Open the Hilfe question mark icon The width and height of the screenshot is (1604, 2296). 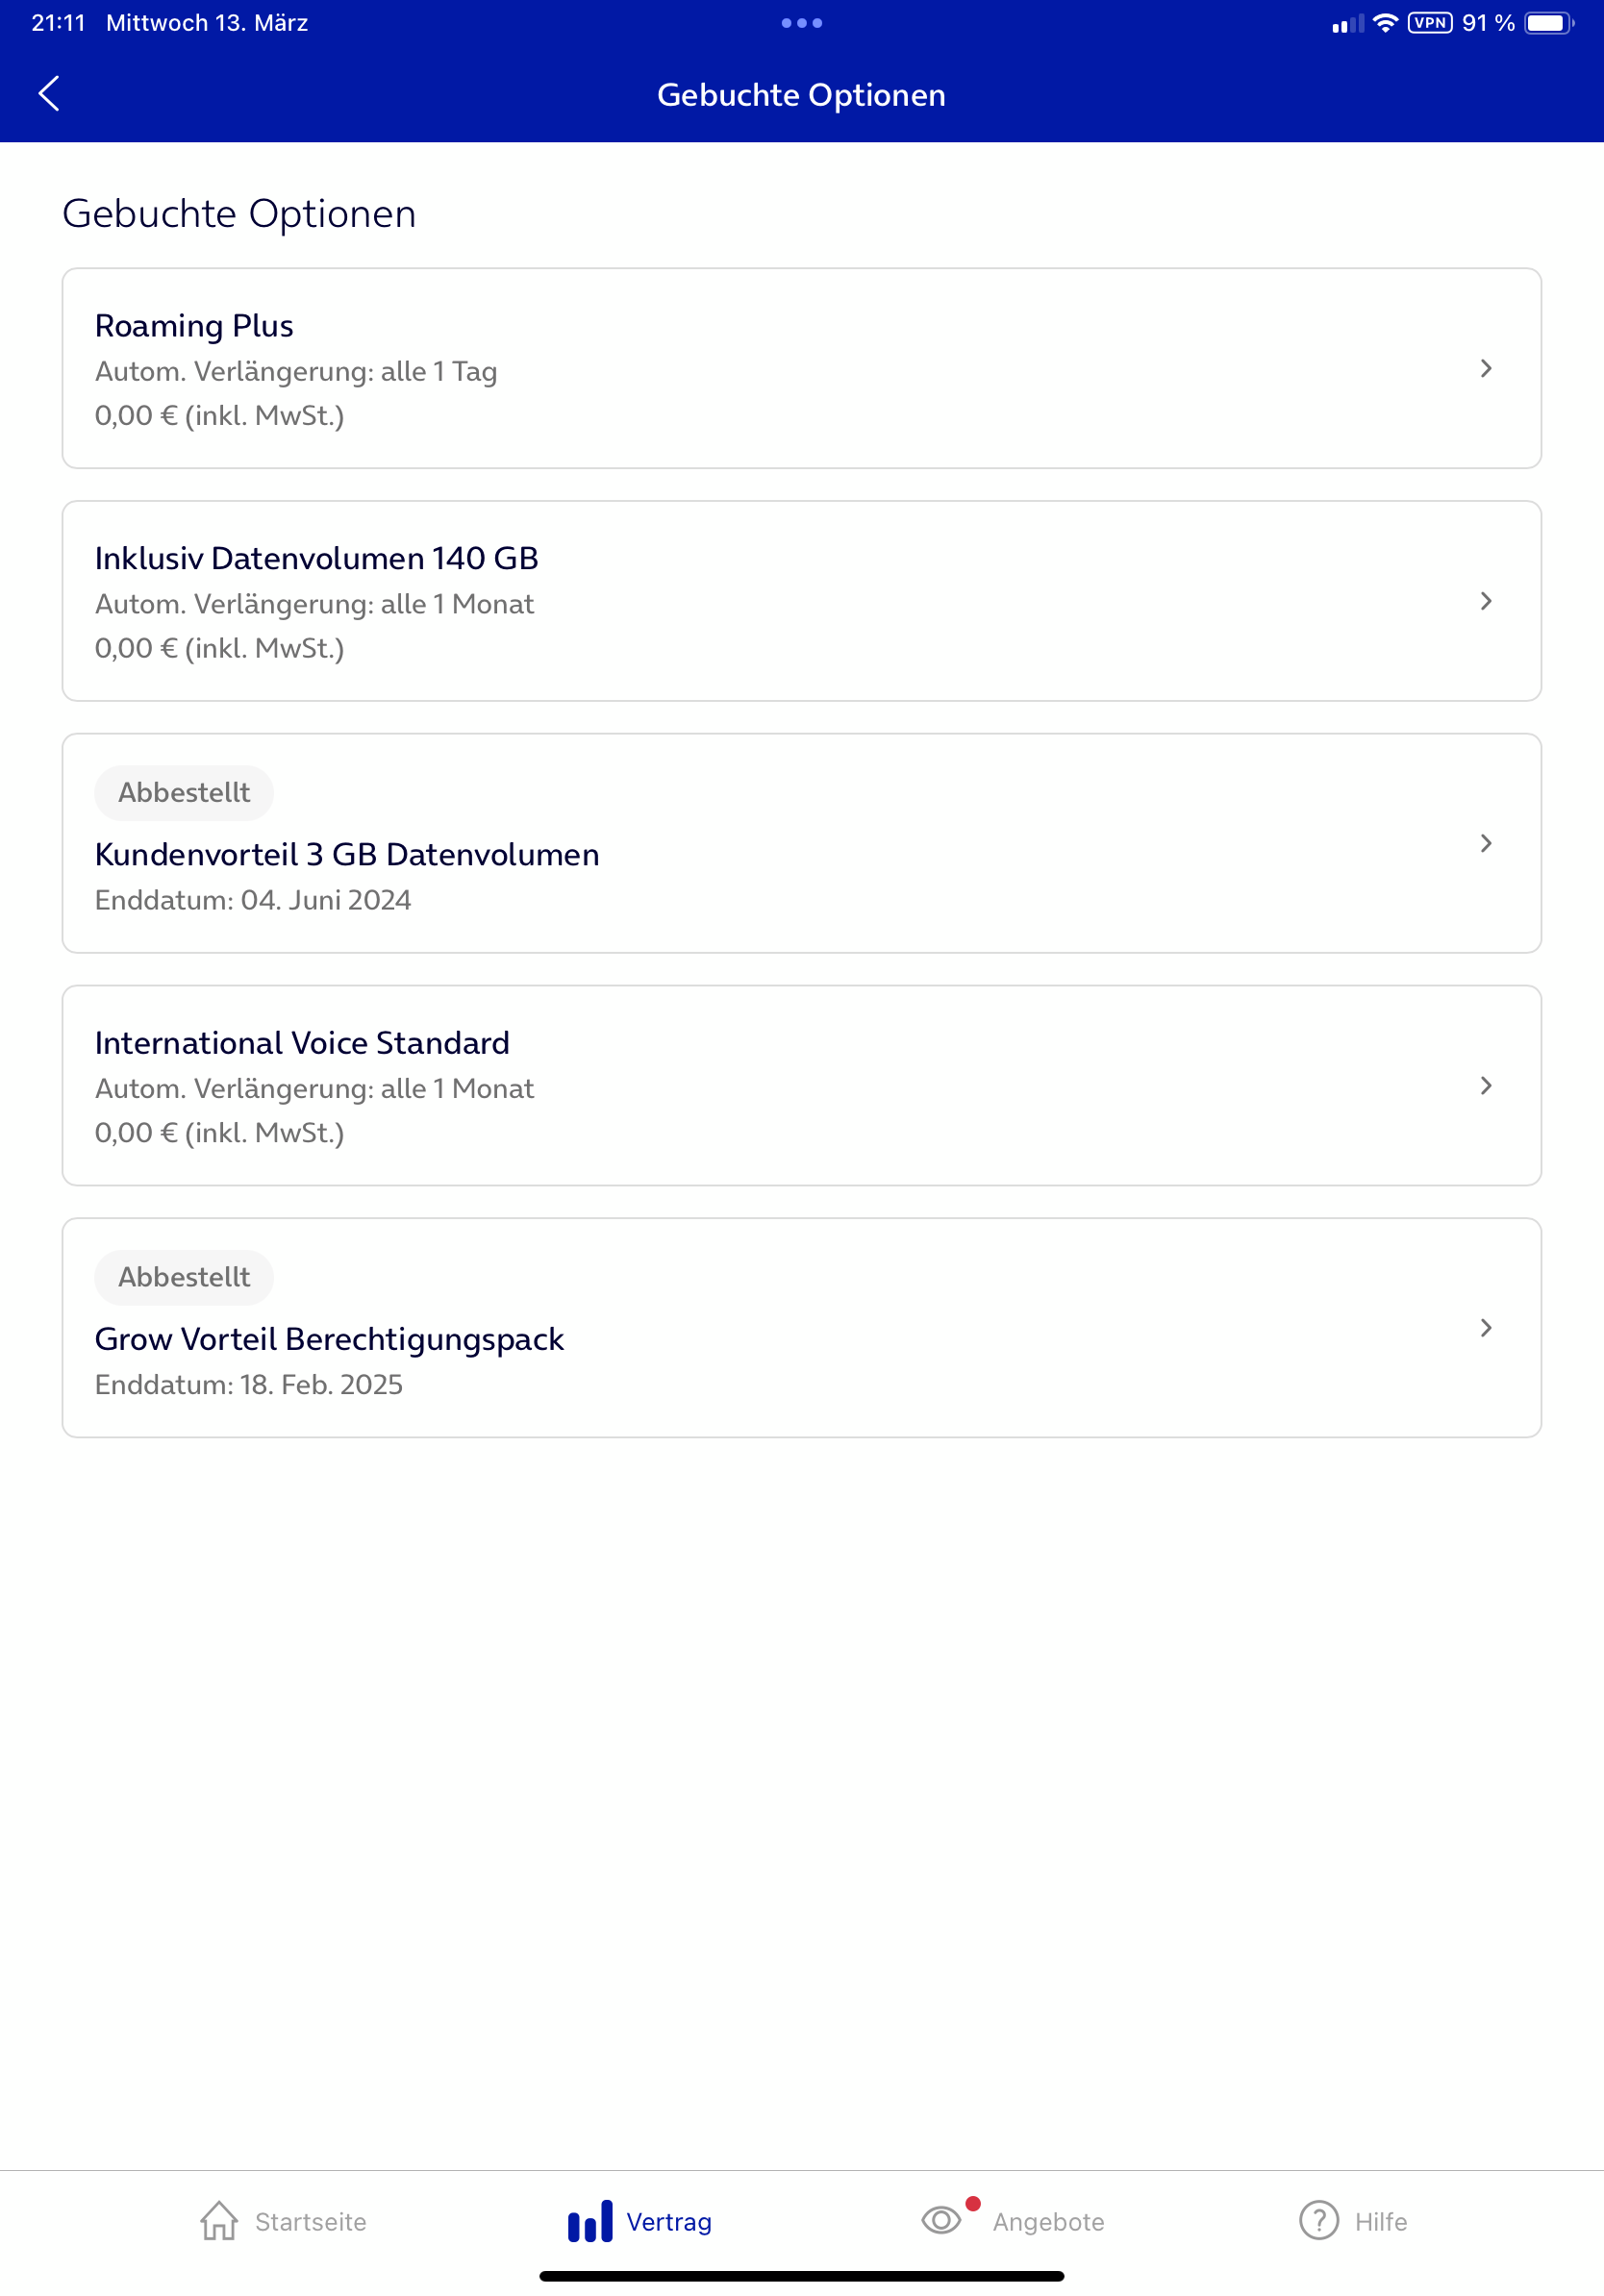1319,2220
